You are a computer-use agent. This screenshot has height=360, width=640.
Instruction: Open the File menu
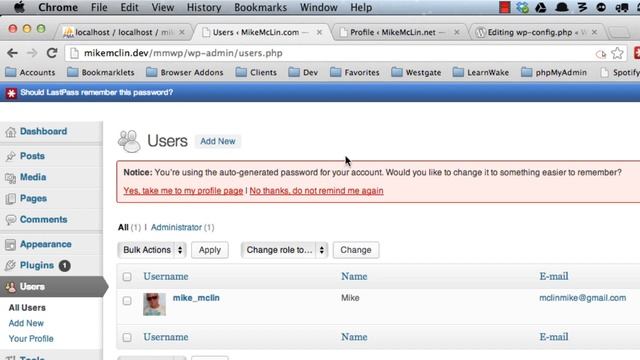pyautogui.click(x=99, y=7)
